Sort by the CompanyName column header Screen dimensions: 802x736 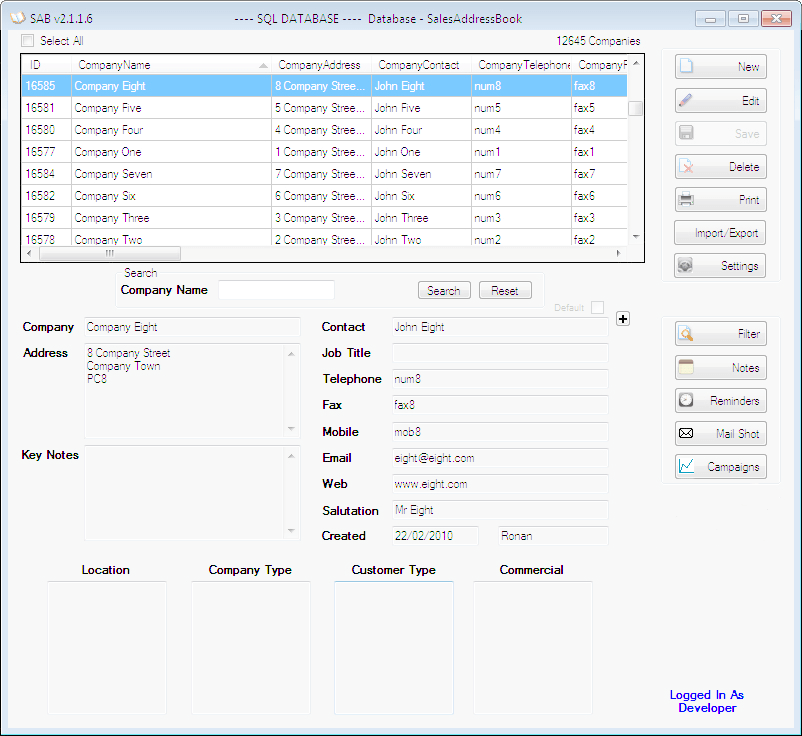(x=171, y=65)
